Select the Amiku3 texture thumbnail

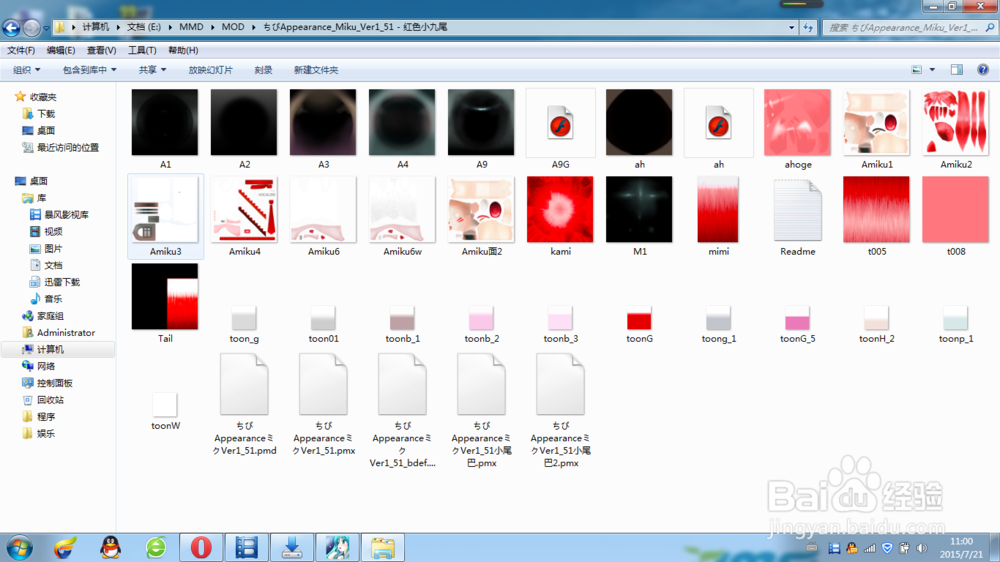(165, 210)
